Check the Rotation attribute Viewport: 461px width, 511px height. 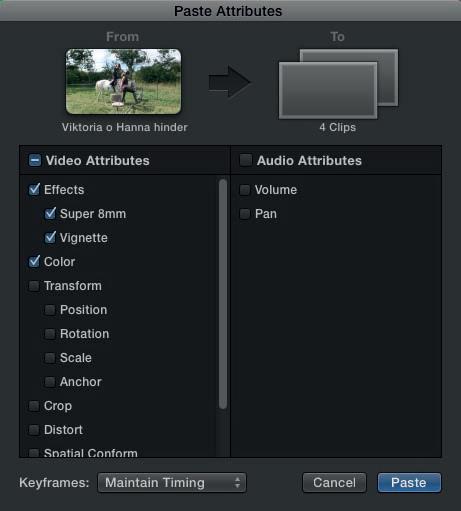[50, 334]
